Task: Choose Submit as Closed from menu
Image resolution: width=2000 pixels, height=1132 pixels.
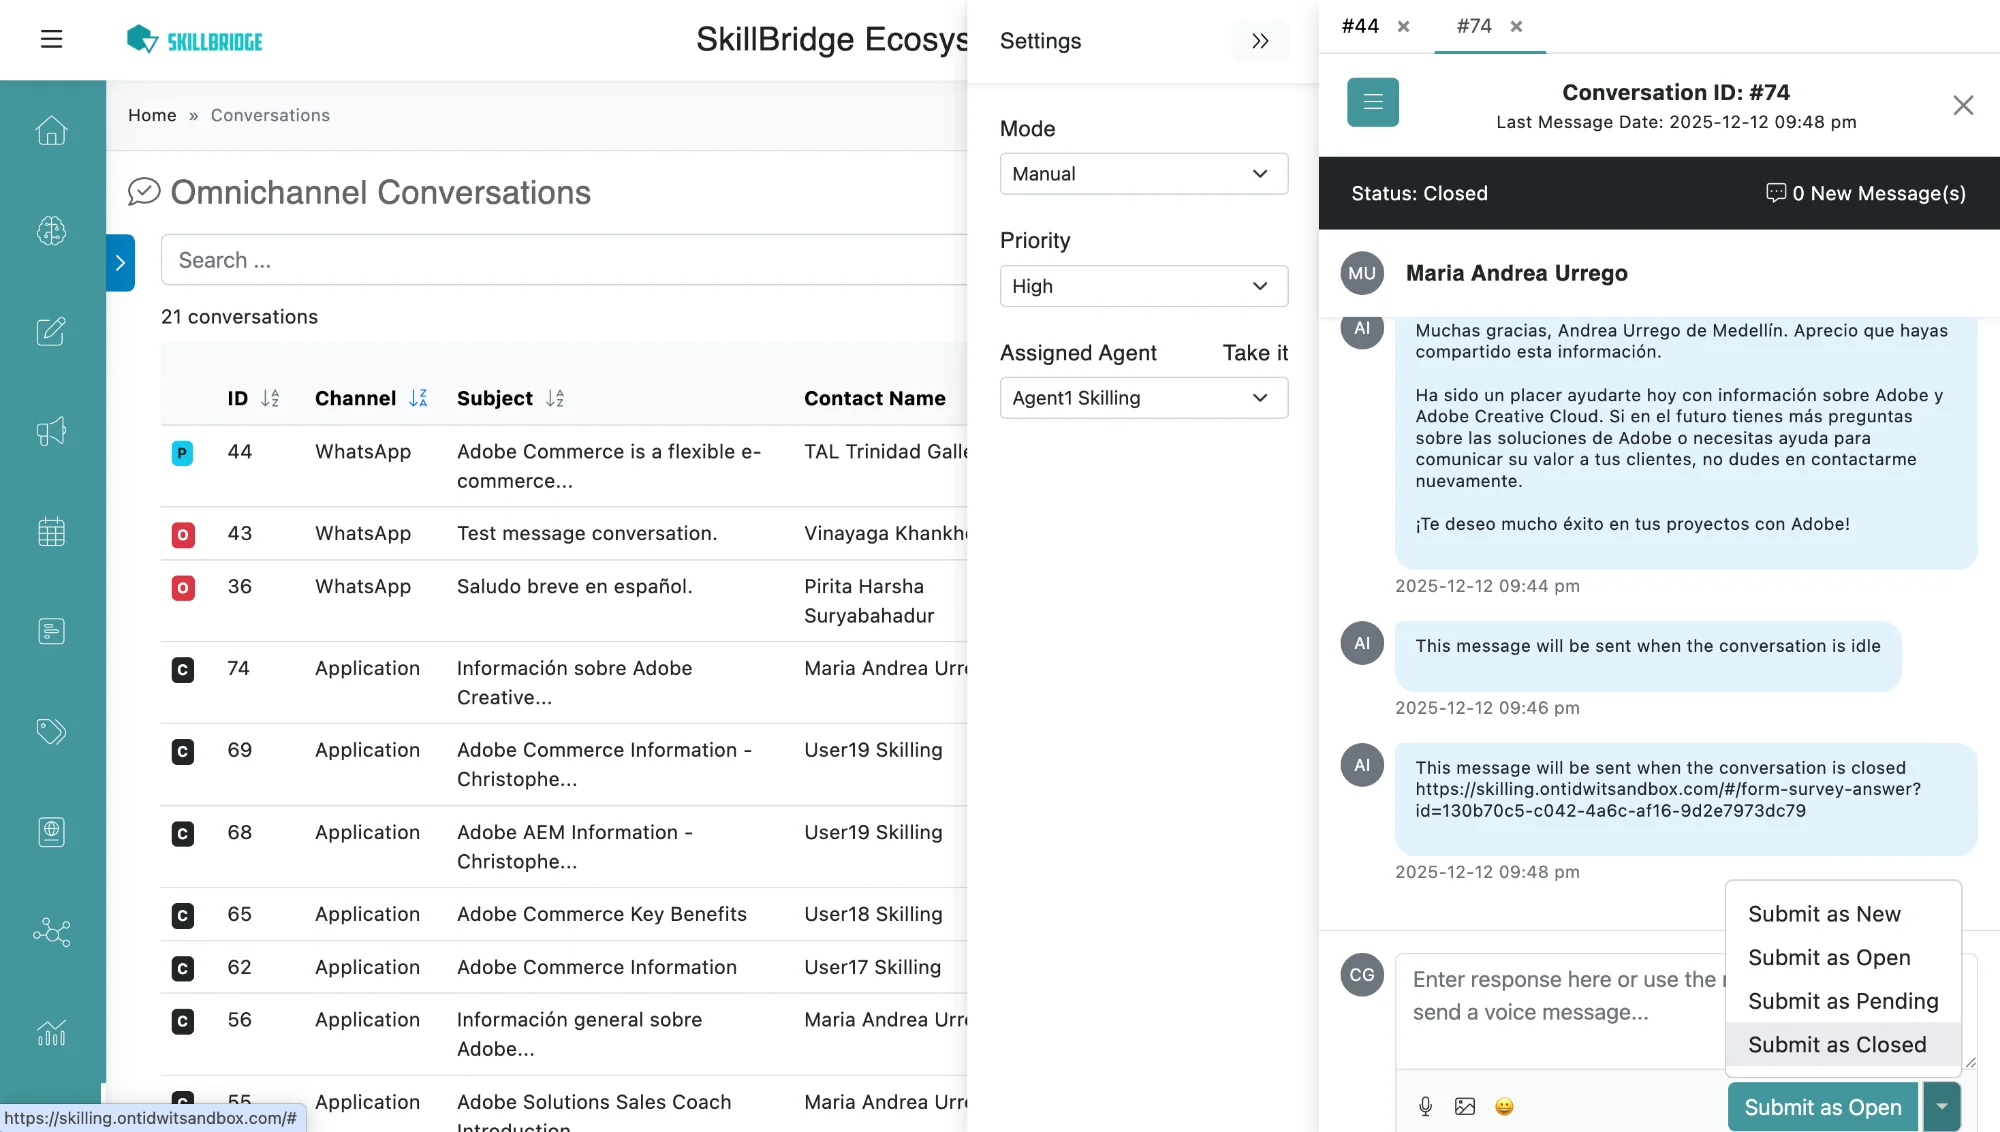Action: (1836, 1044)
